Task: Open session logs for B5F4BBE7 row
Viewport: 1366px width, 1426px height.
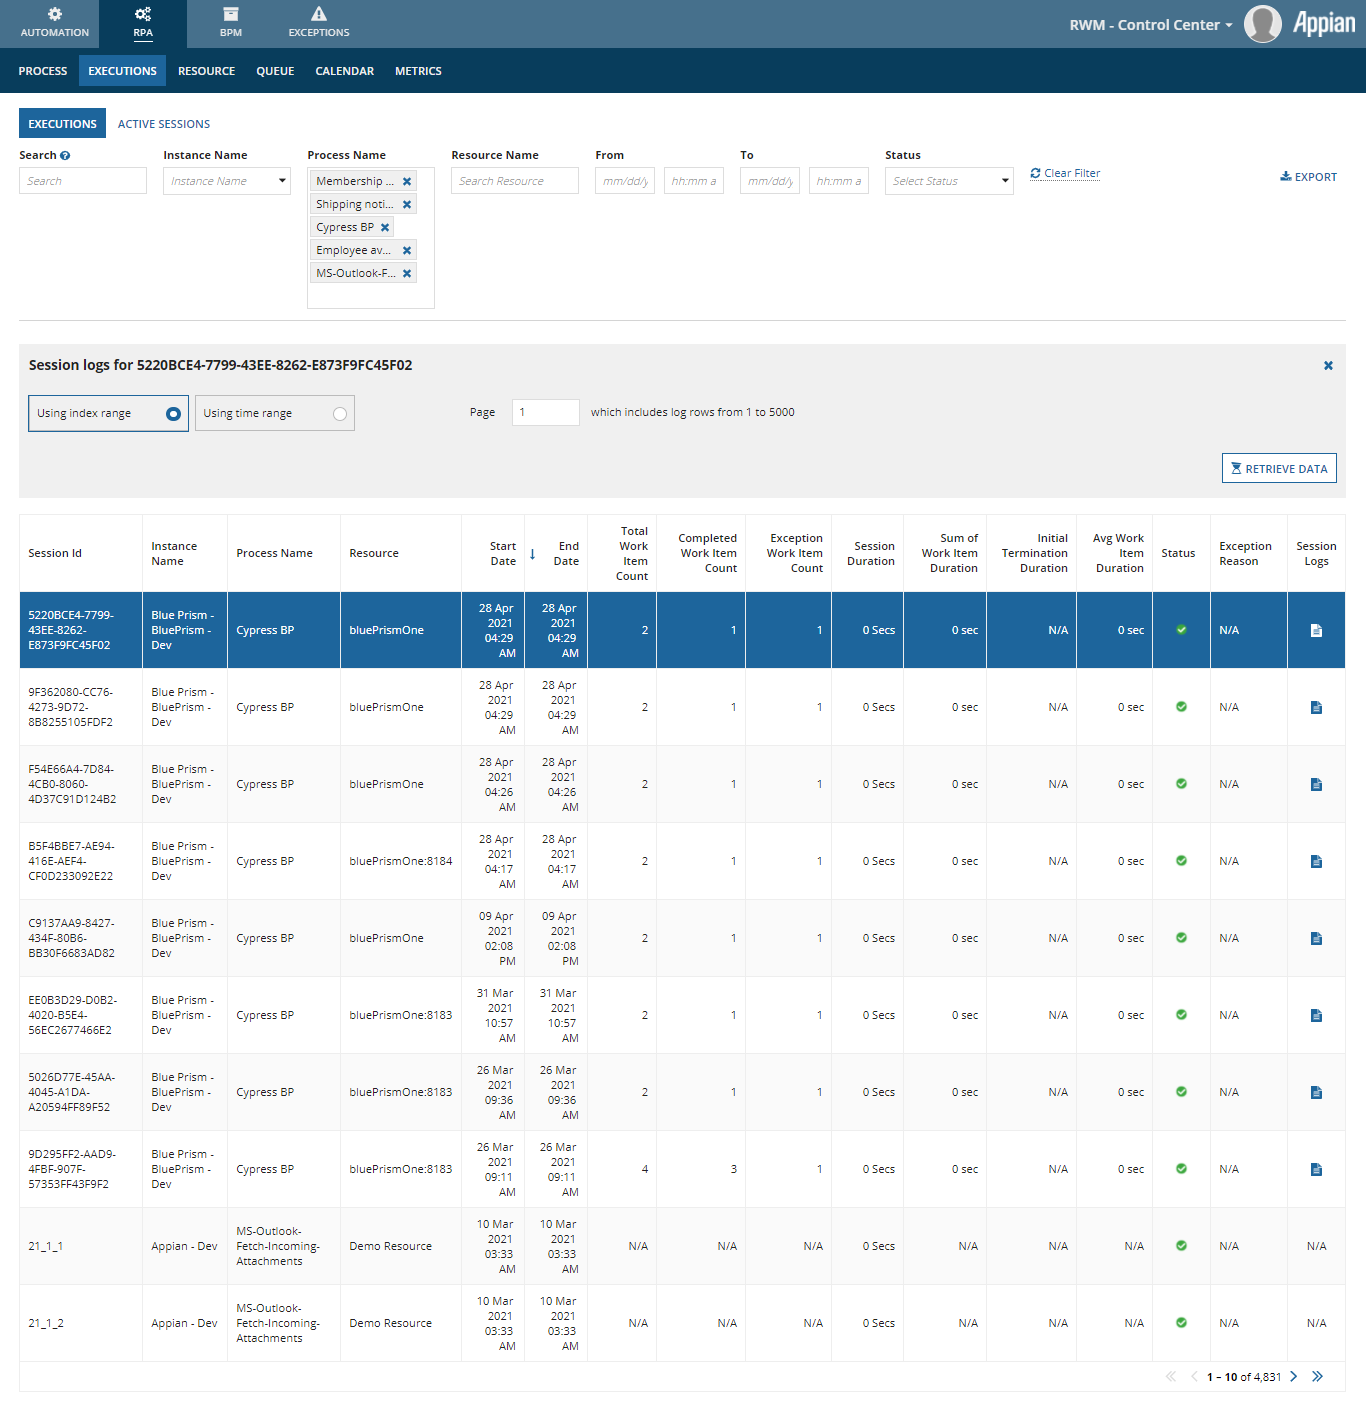Action: (x=1316, y=861)
